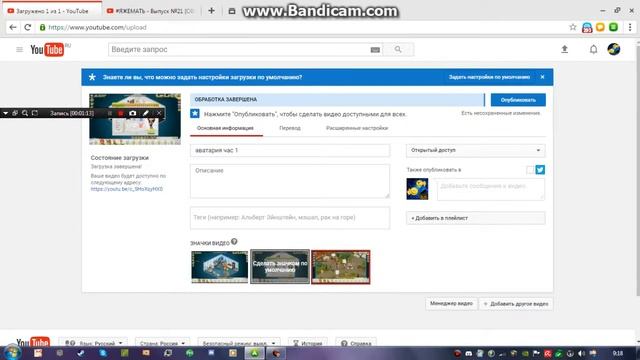Open the Bandicam dropdown arrow menu

(x=5, y=113)
